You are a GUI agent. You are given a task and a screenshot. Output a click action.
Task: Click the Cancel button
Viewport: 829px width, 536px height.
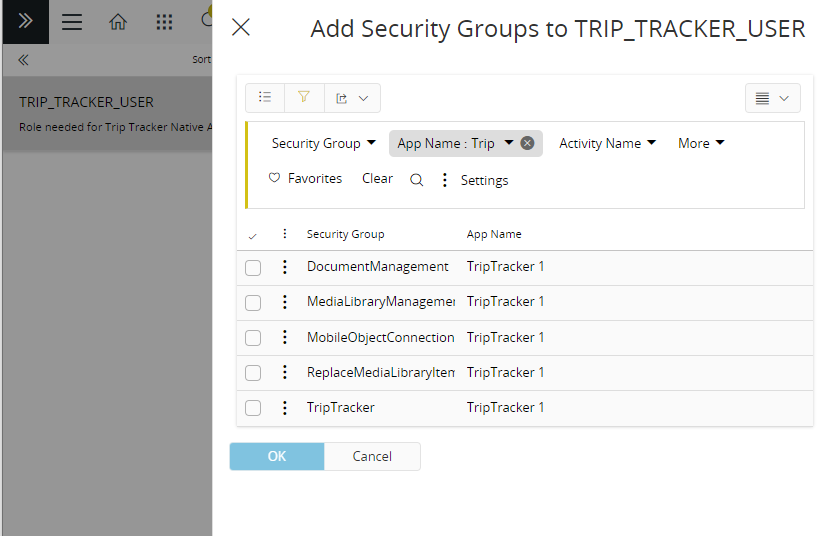(372, 456)
